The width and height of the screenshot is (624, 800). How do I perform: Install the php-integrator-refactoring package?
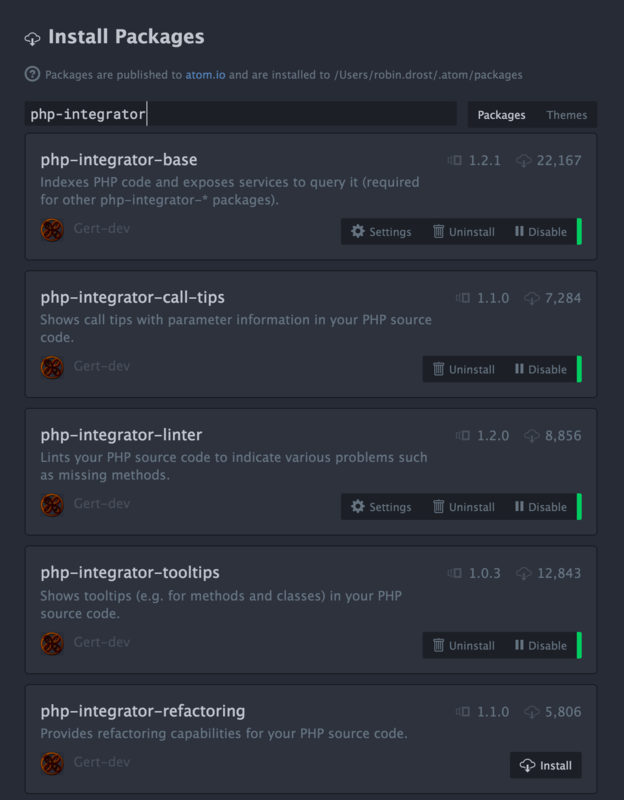545,765
